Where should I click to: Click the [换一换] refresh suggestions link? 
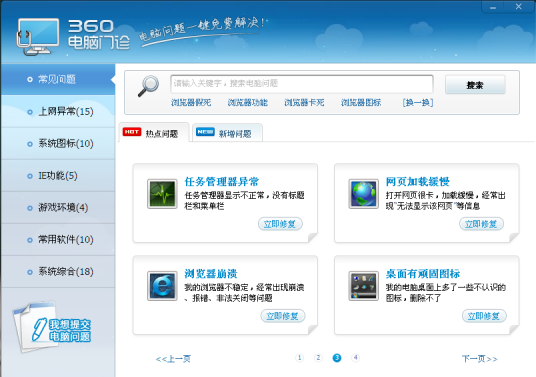click(418, 103)
